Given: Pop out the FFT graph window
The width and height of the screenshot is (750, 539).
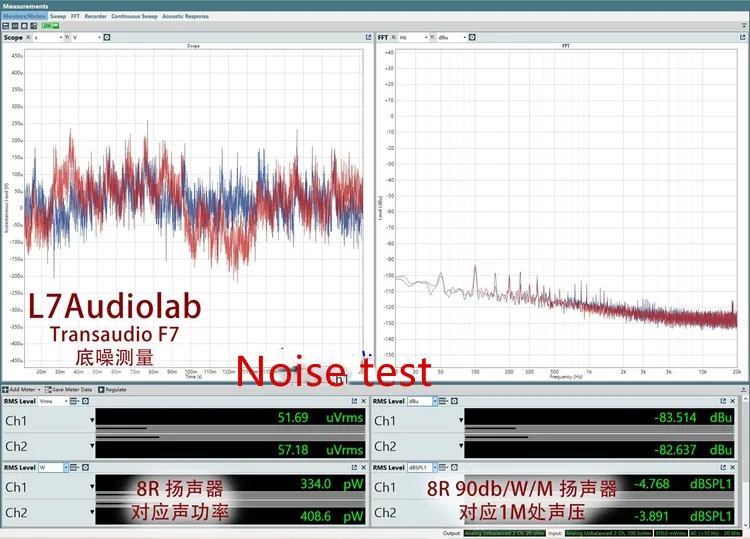Looking at the screenshot, I should pos(742,37).
